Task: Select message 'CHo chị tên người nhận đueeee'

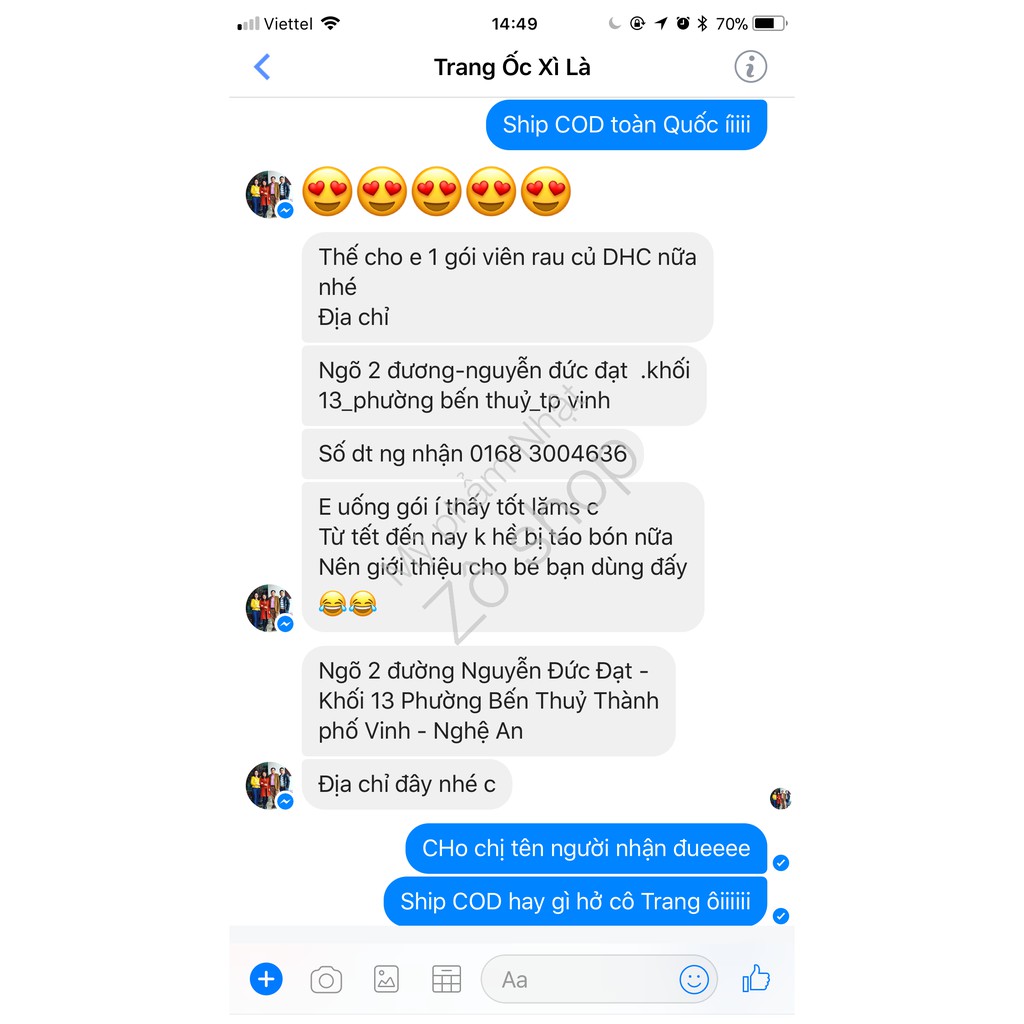Action: point(586,848)
